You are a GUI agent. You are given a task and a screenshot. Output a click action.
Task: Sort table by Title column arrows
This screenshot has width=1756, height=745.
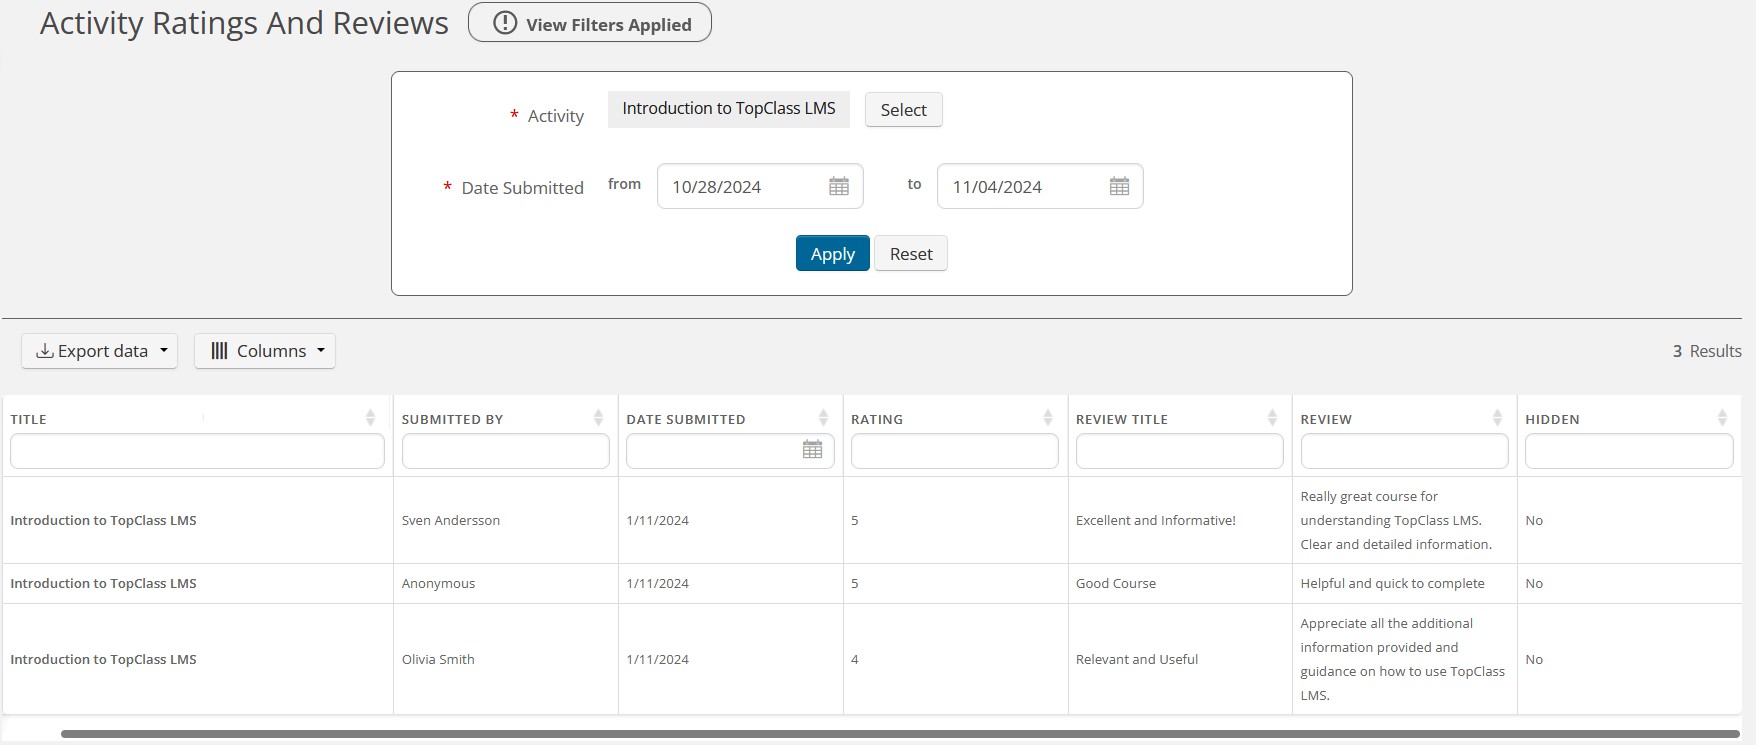tap(371, 418)
